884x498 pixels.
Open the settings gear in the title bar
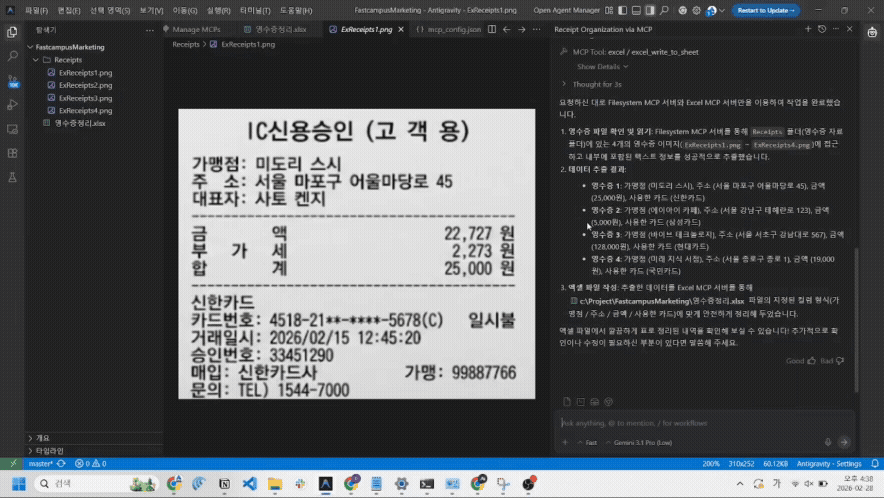(696, 10)
